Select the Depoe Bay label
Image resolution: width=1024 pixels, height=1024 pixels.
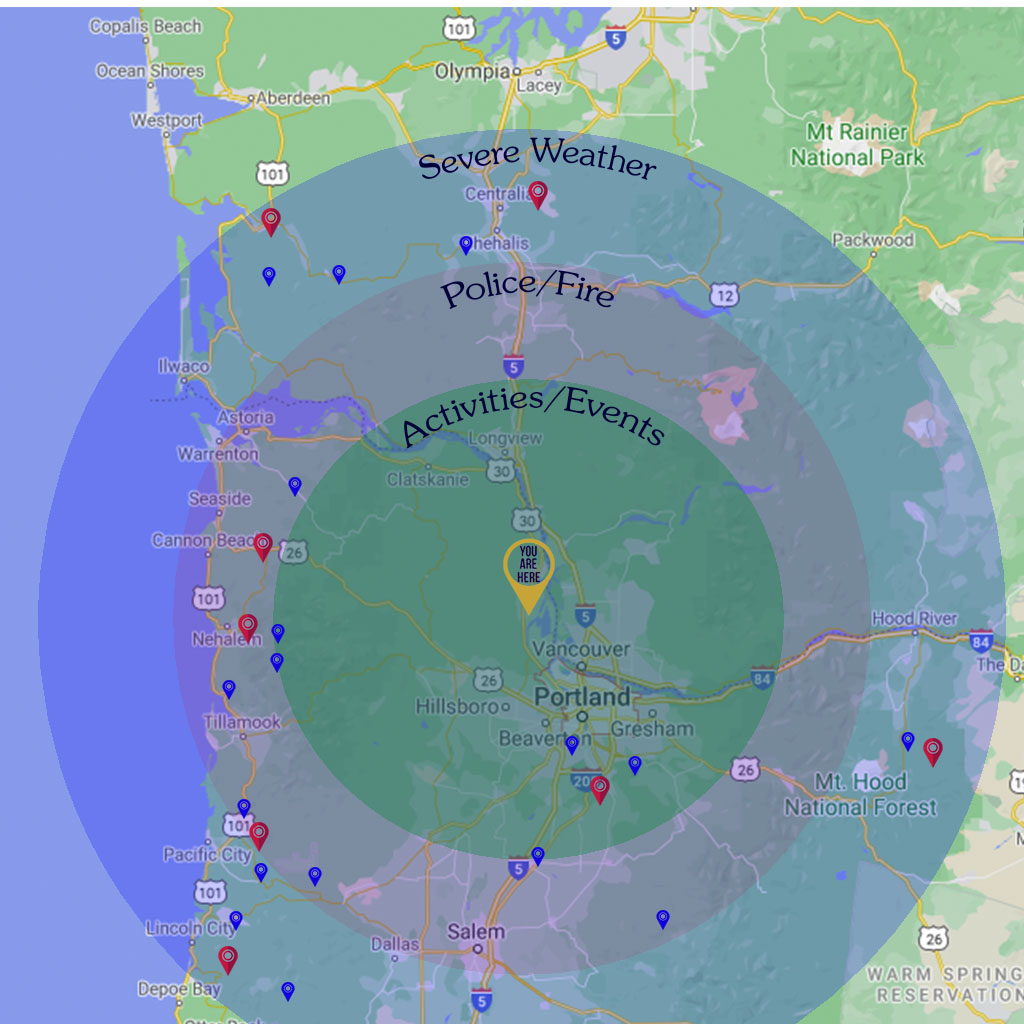(x=179, y=990)
